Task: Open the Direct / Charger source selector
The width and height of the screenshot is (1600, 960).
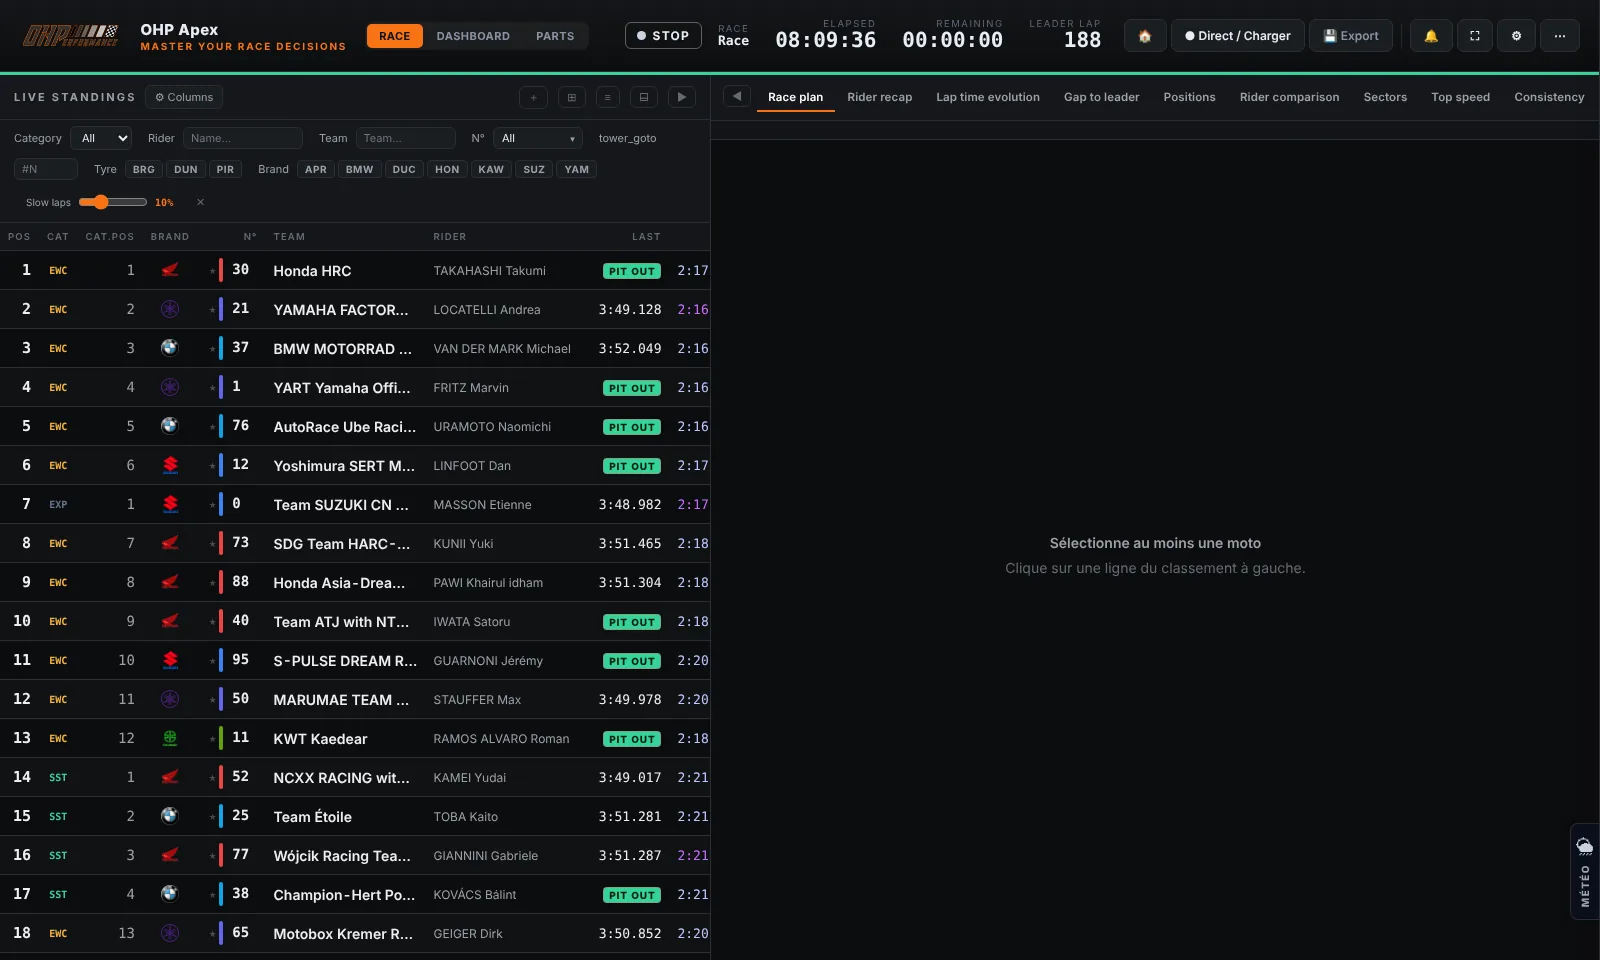Action: (x=1238, y=36)
